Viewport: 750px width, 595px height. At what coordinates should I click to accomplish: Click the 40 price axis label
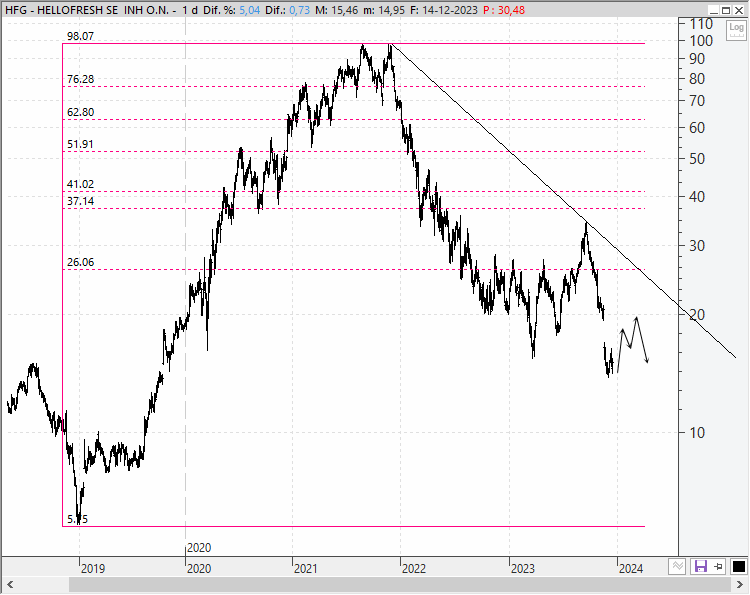tap(697, 197)
